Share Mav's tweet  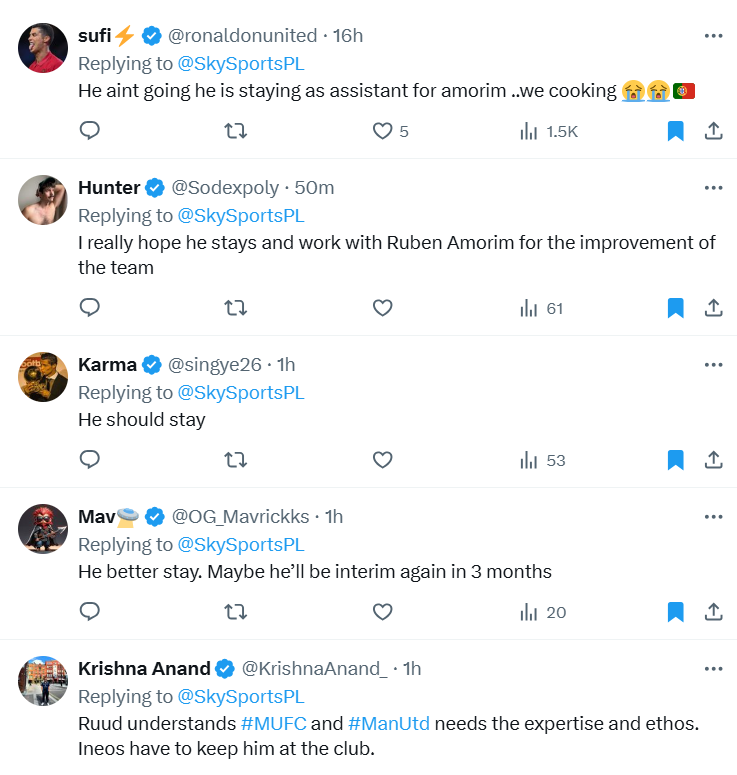tap(714, 612)
